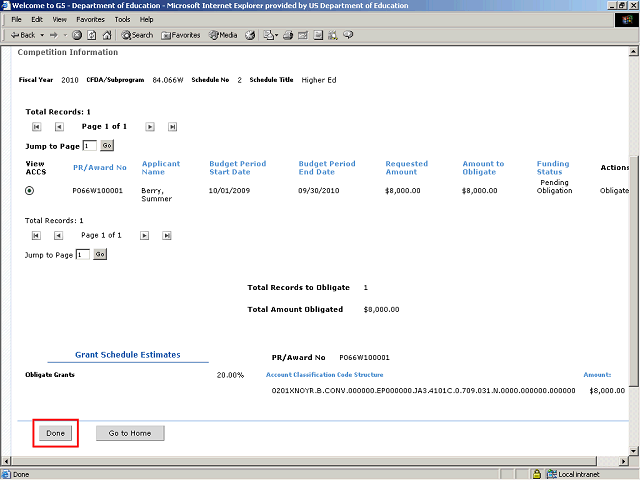
Task: Click the top Go button
Action: pos(107,146)
